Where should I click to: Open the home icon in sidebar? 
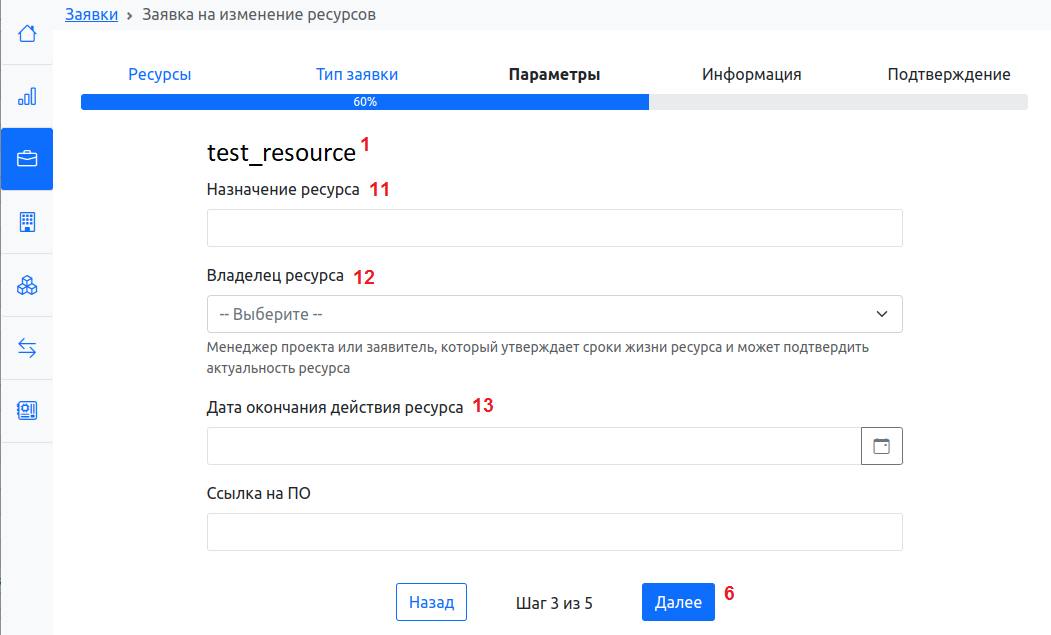click(27, 34)
